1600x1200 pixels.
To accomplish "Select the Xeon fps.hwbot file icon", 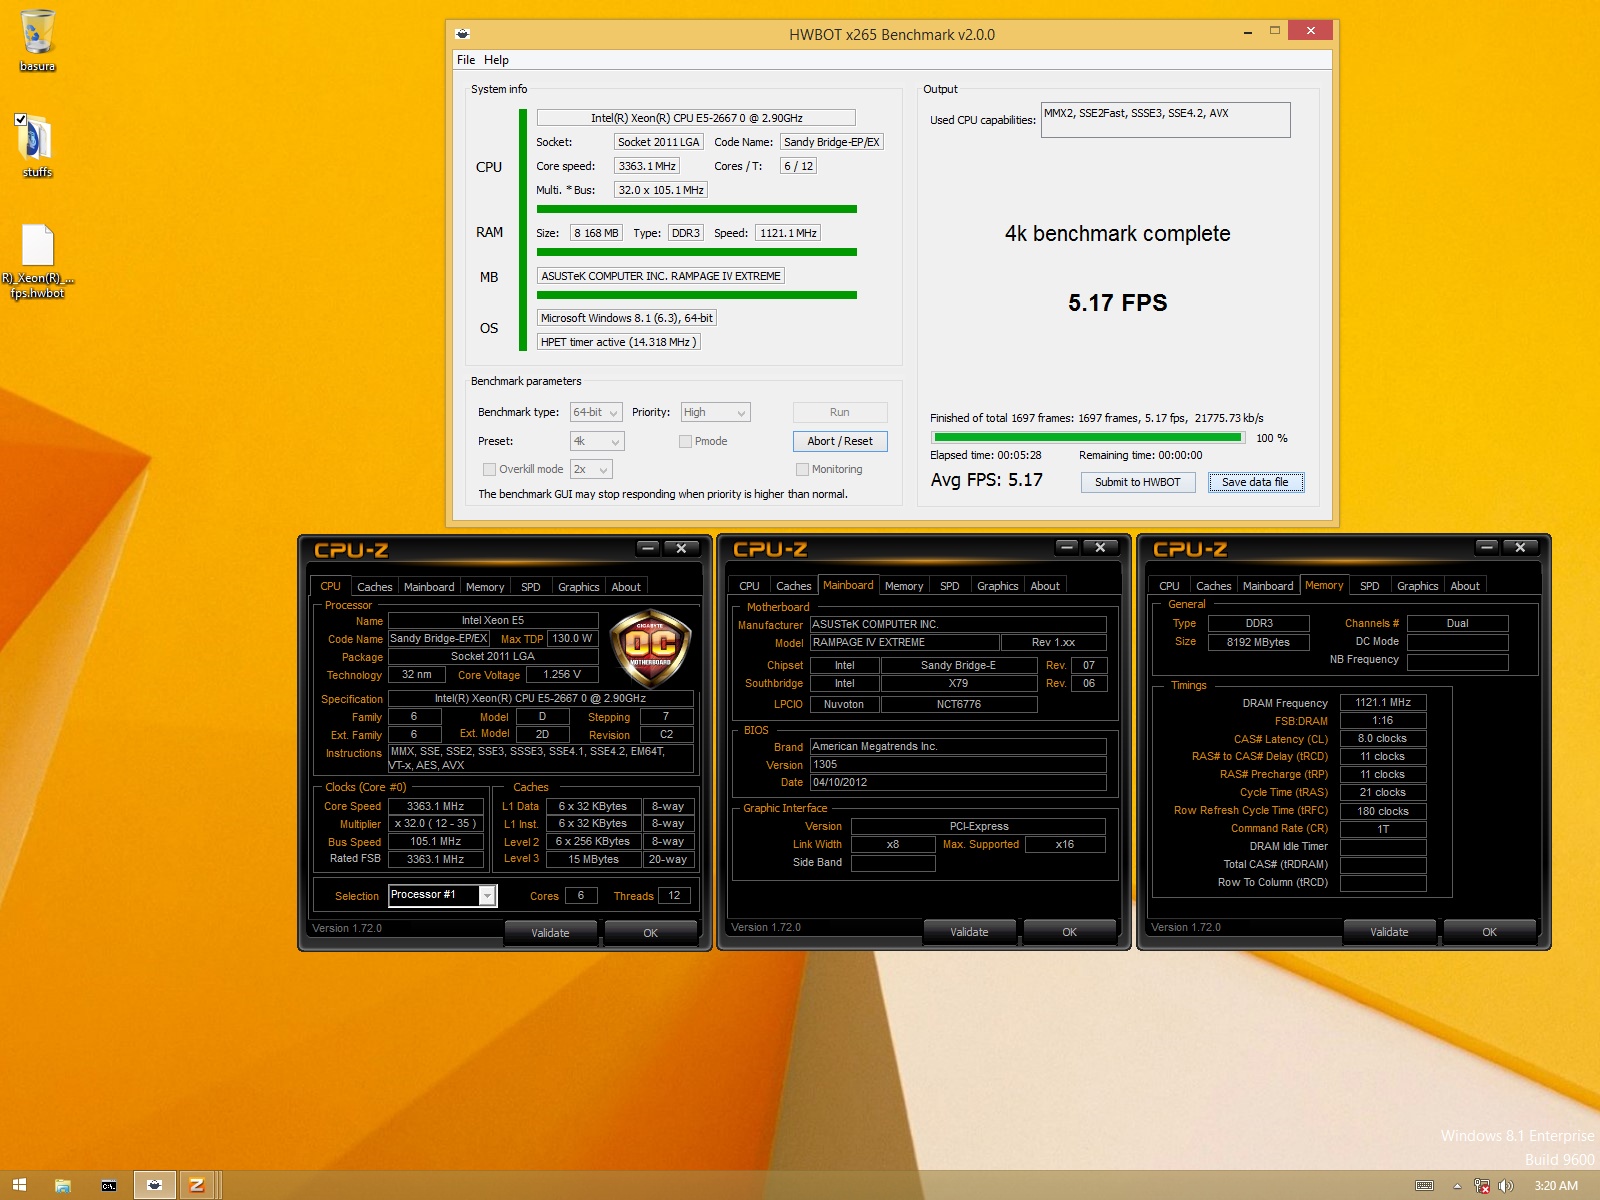I will point(37,260).
